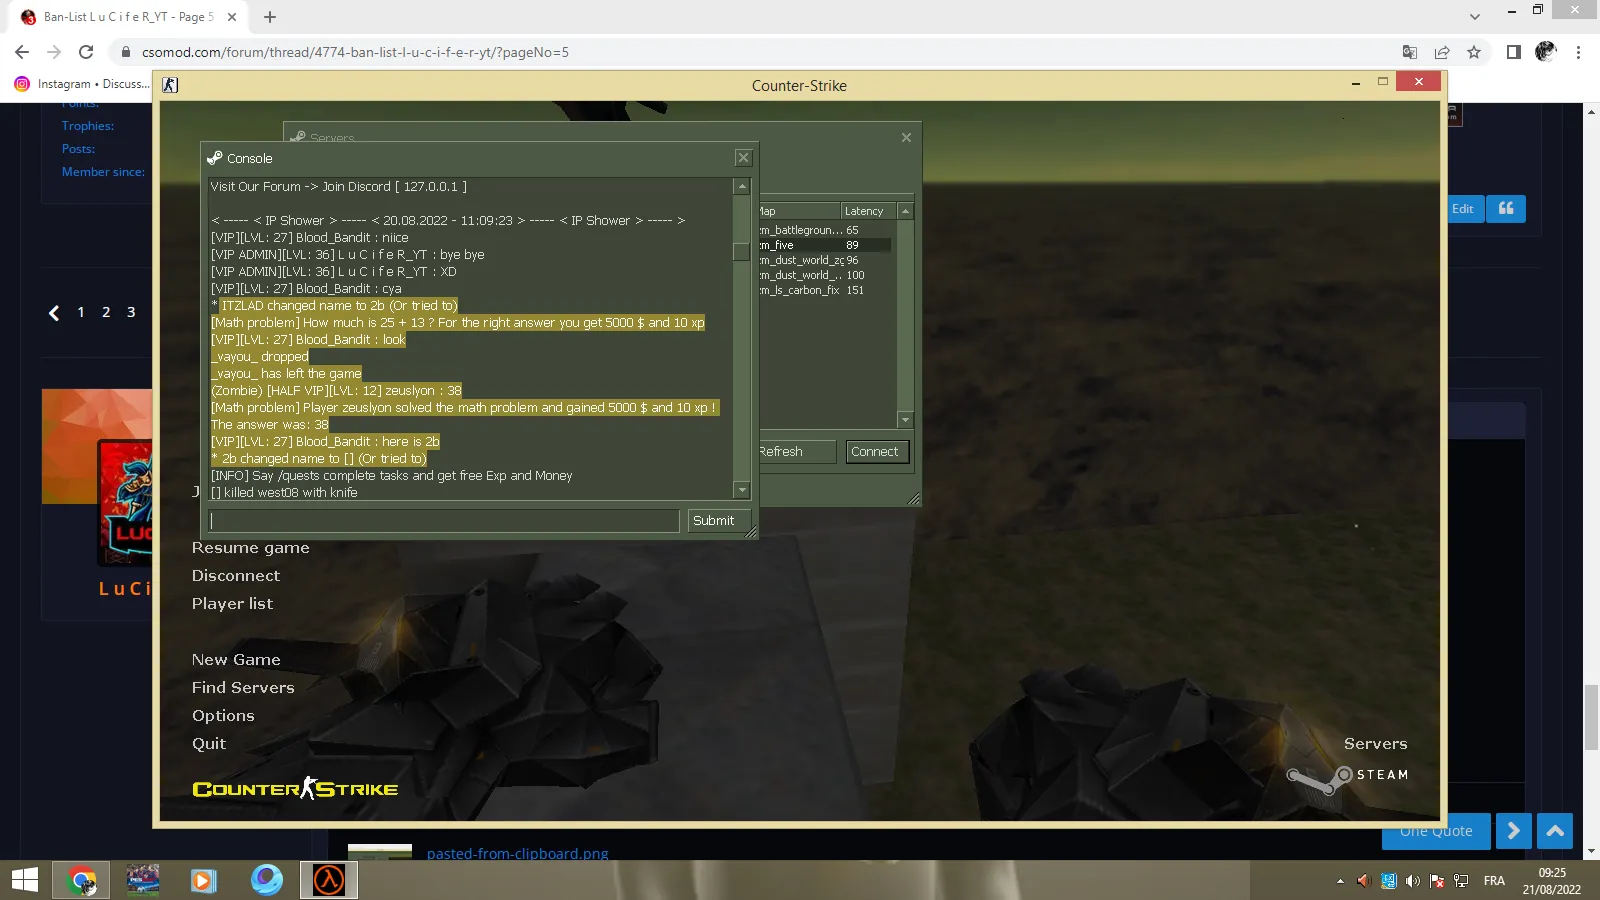The image size is (1600, 900).
Task: Click the quote icon next to Edit
Action: tap(1506, 208)
